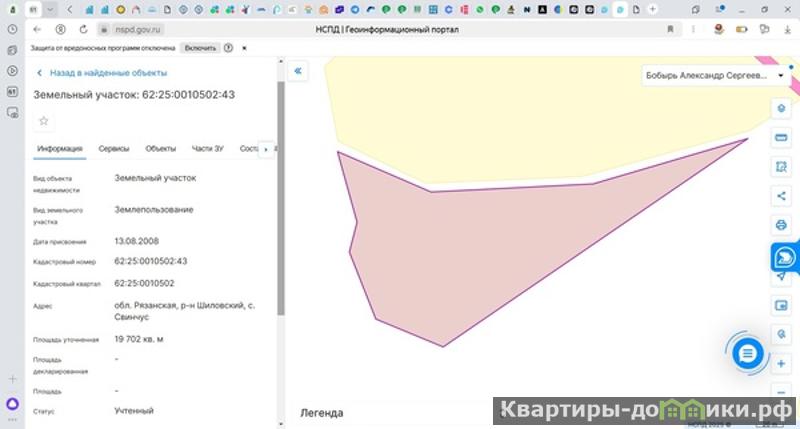Click the zoom in plus button
The image size is (800, 429).
point(781,364)
